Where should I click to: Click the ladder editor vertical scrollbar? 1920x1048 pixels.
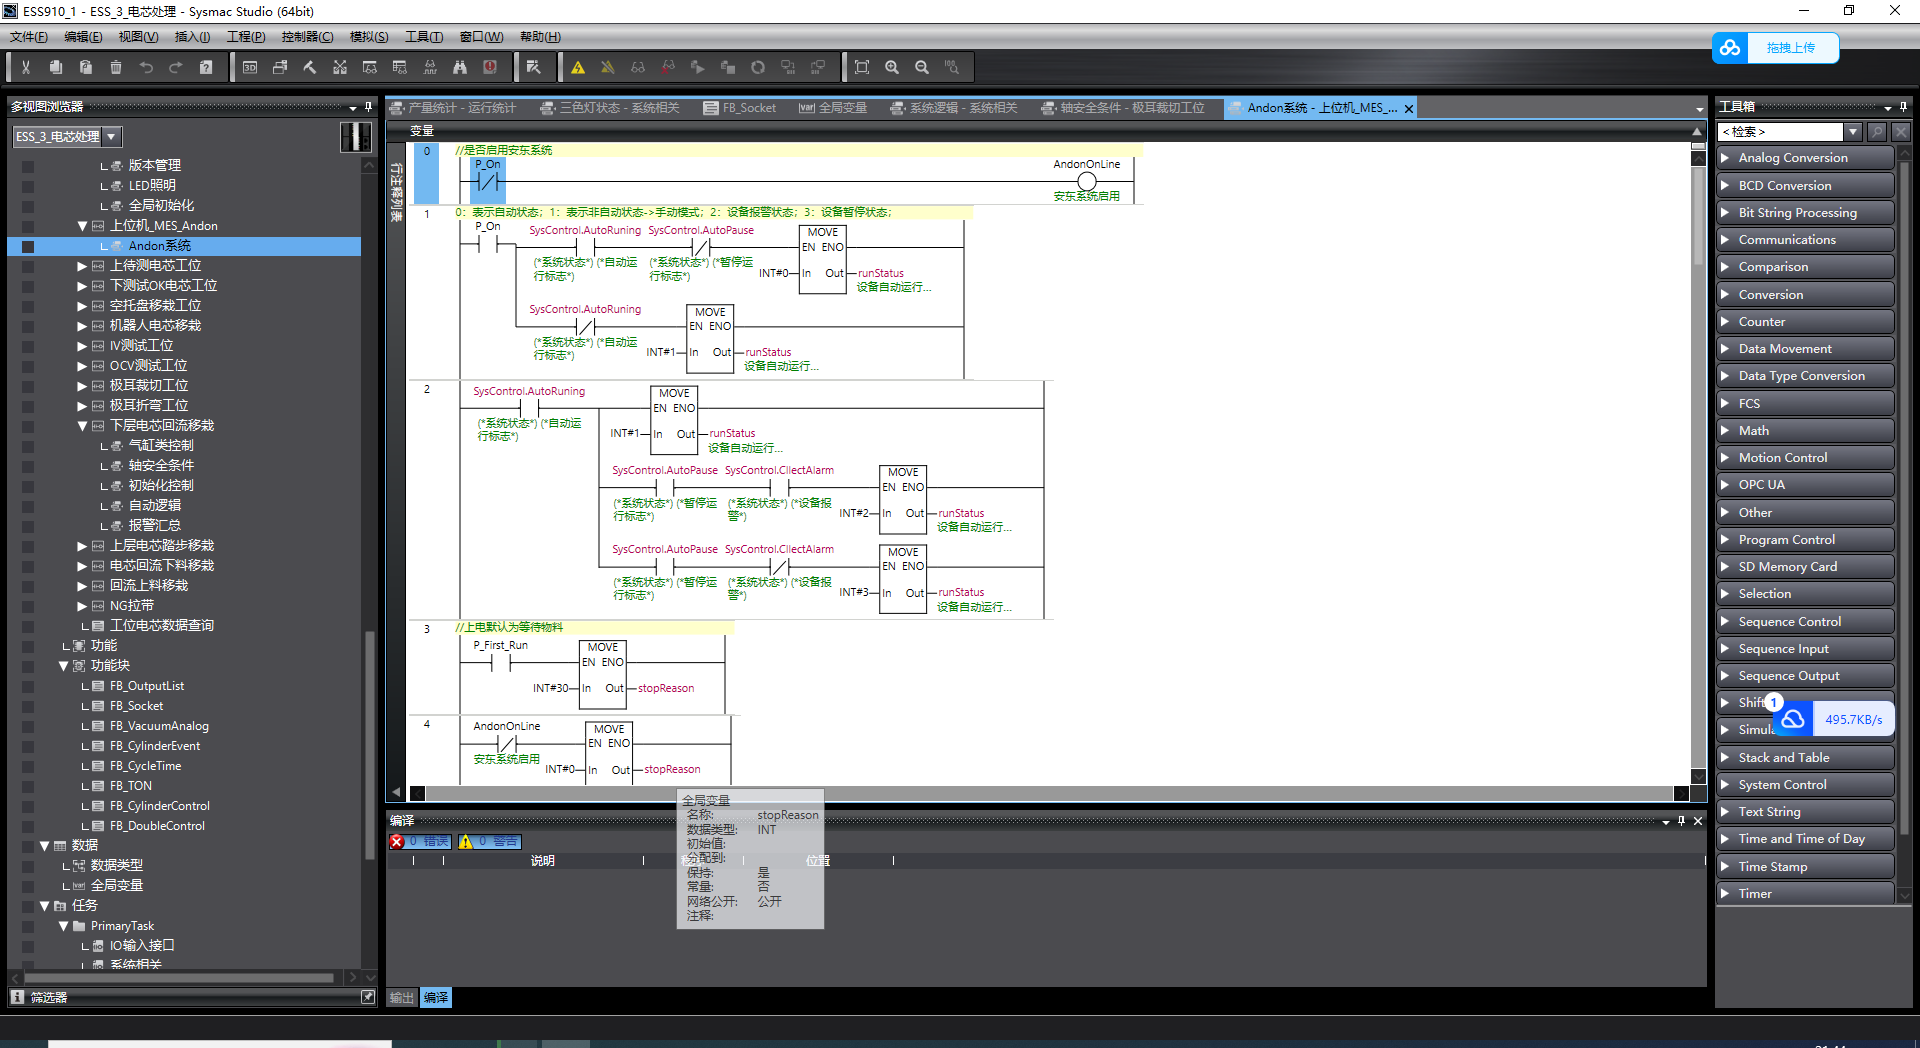1698,216
